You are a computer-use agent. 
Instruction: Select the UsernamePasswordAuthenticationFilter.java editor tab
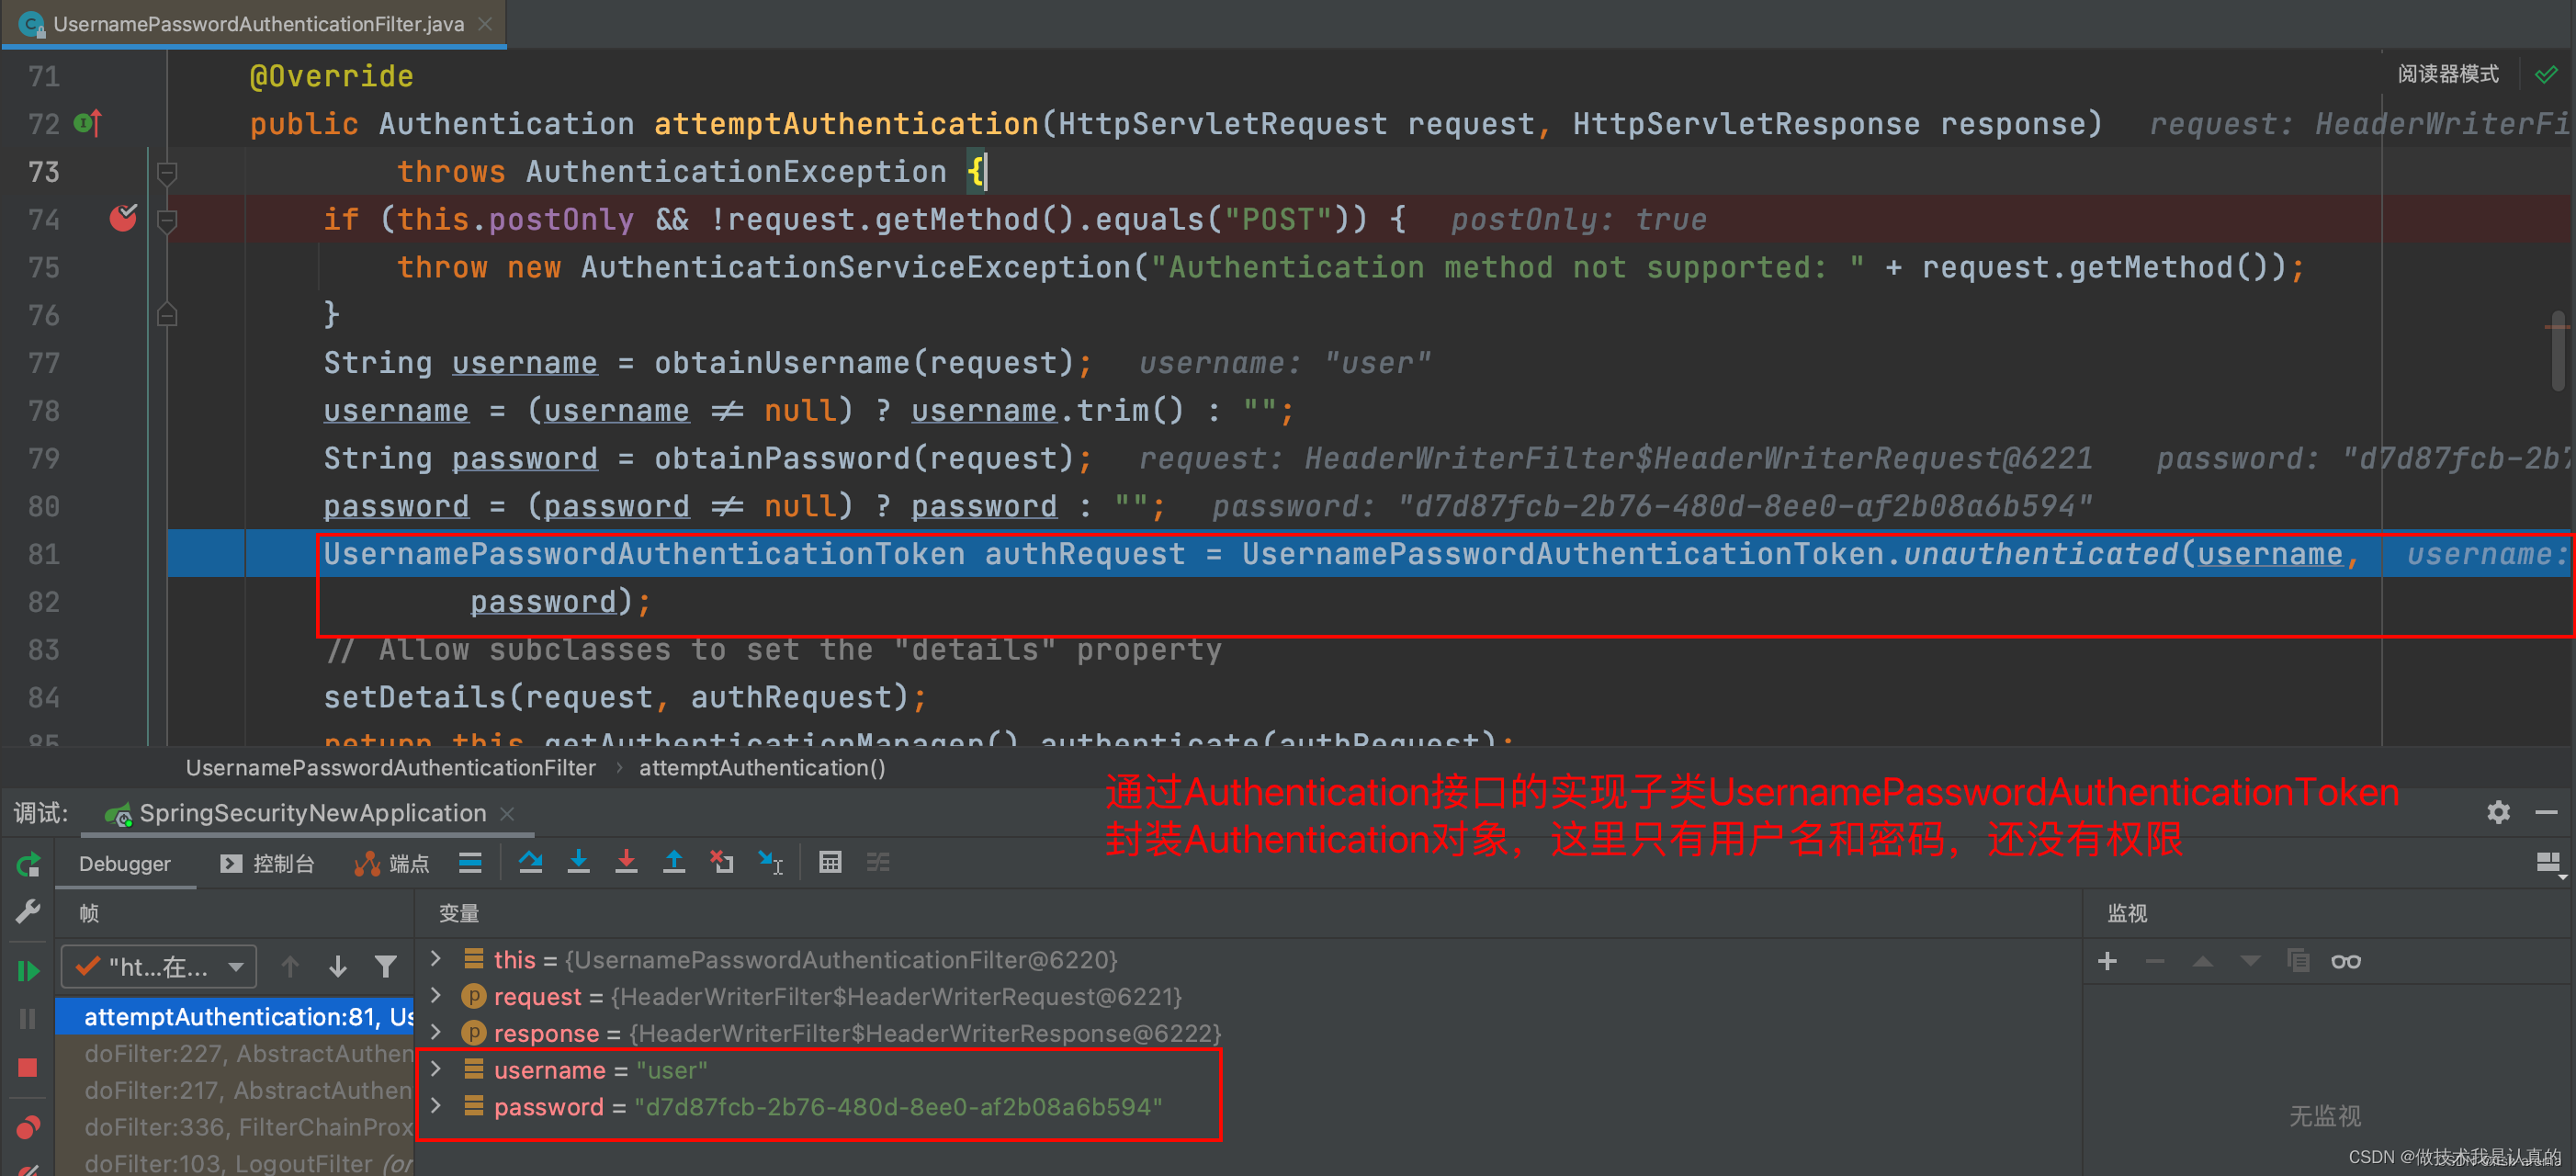tap(258, 24)
